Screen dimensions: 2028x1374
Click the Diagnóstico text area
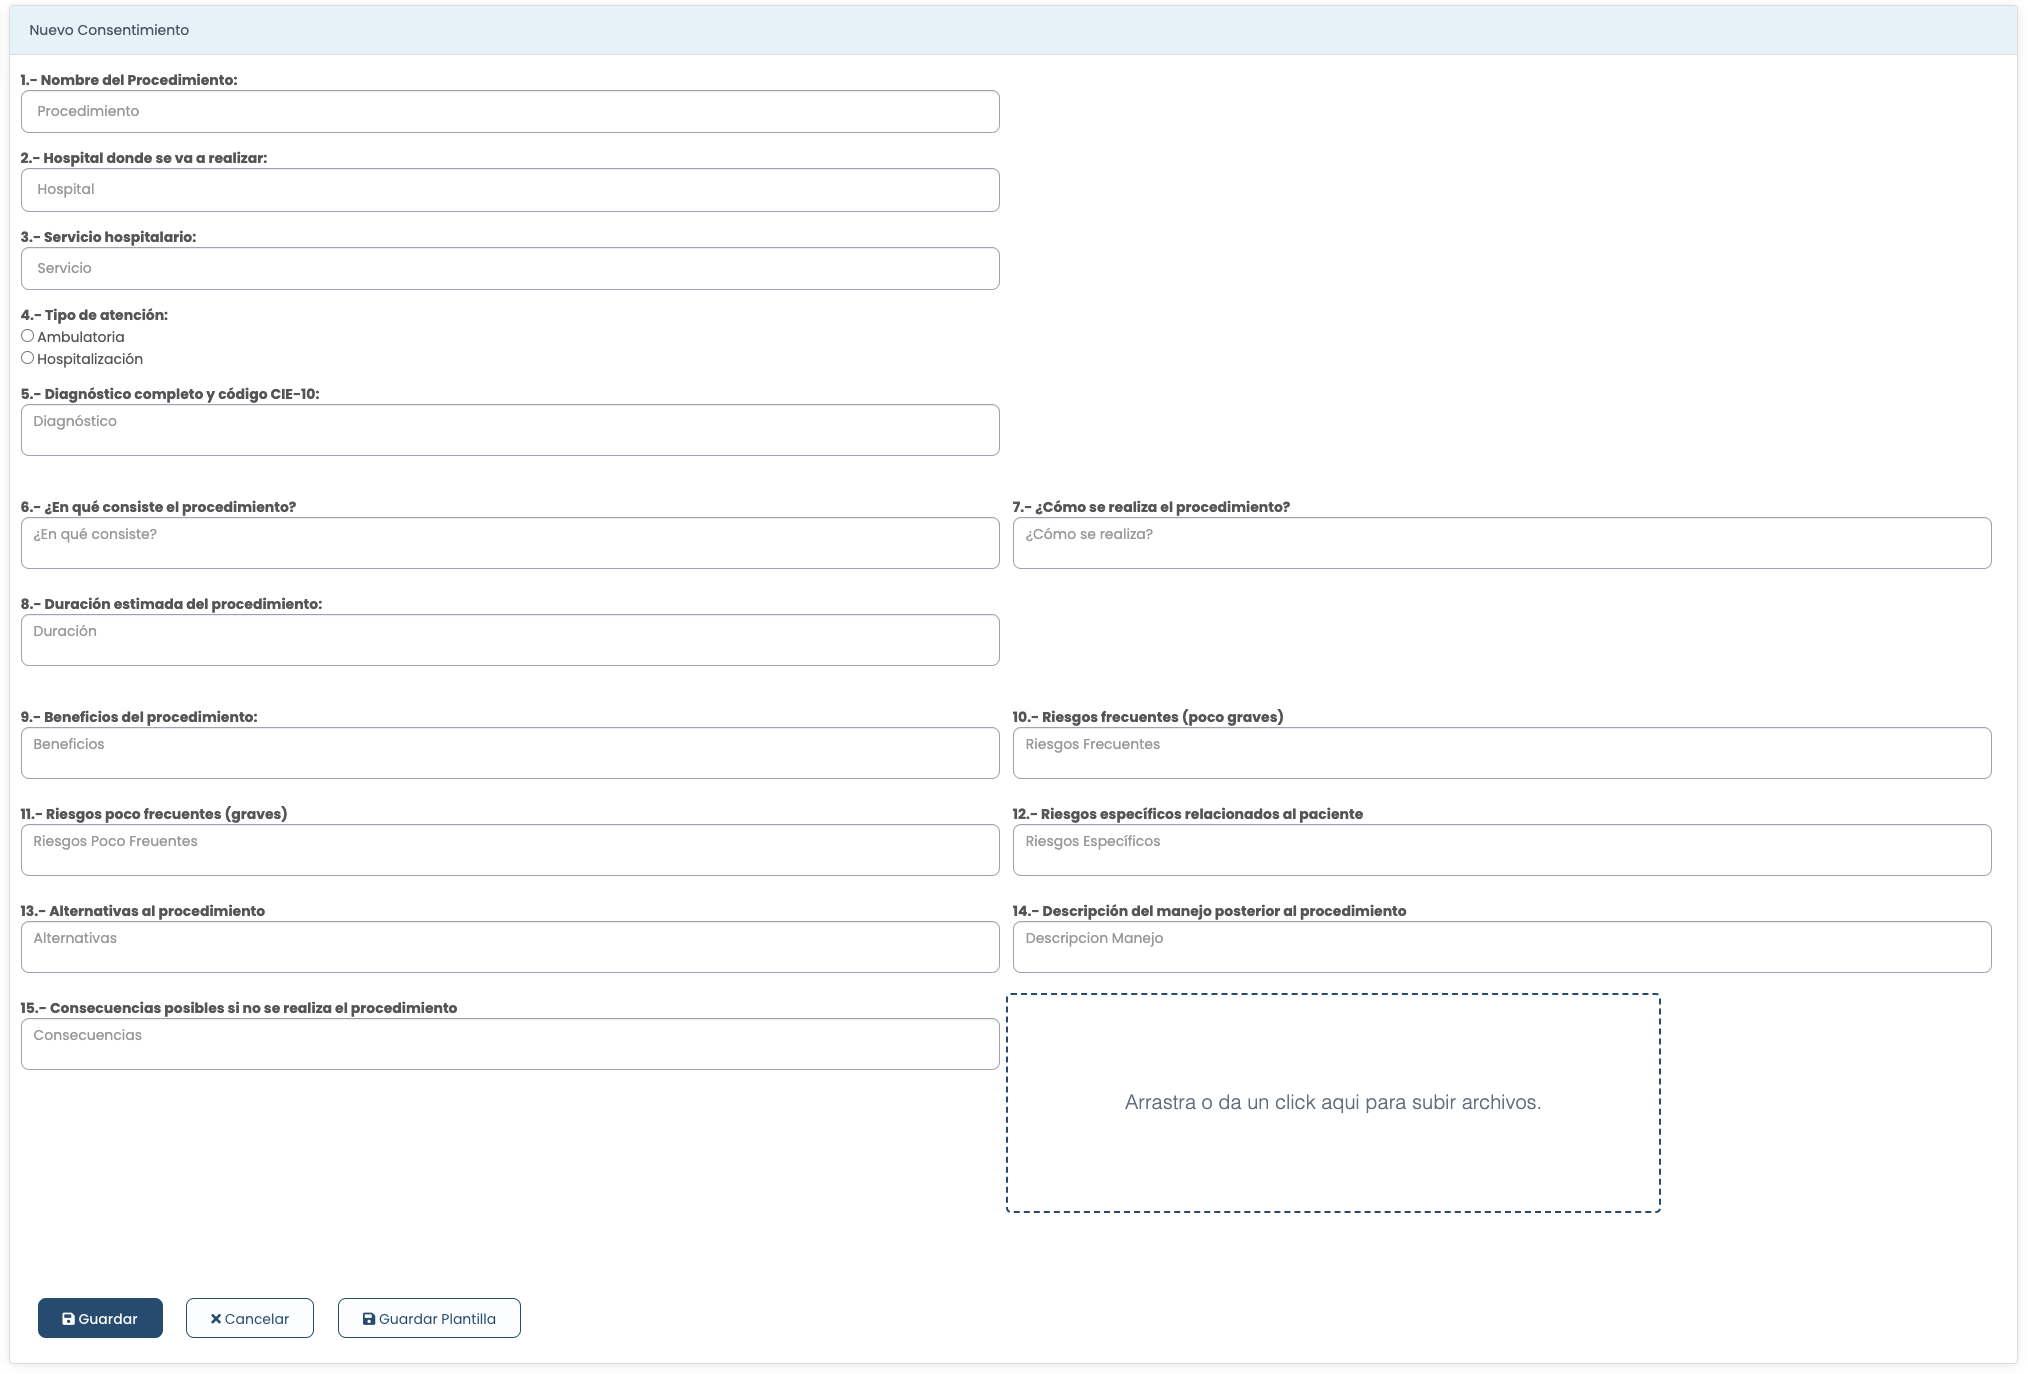click(510, 430)
